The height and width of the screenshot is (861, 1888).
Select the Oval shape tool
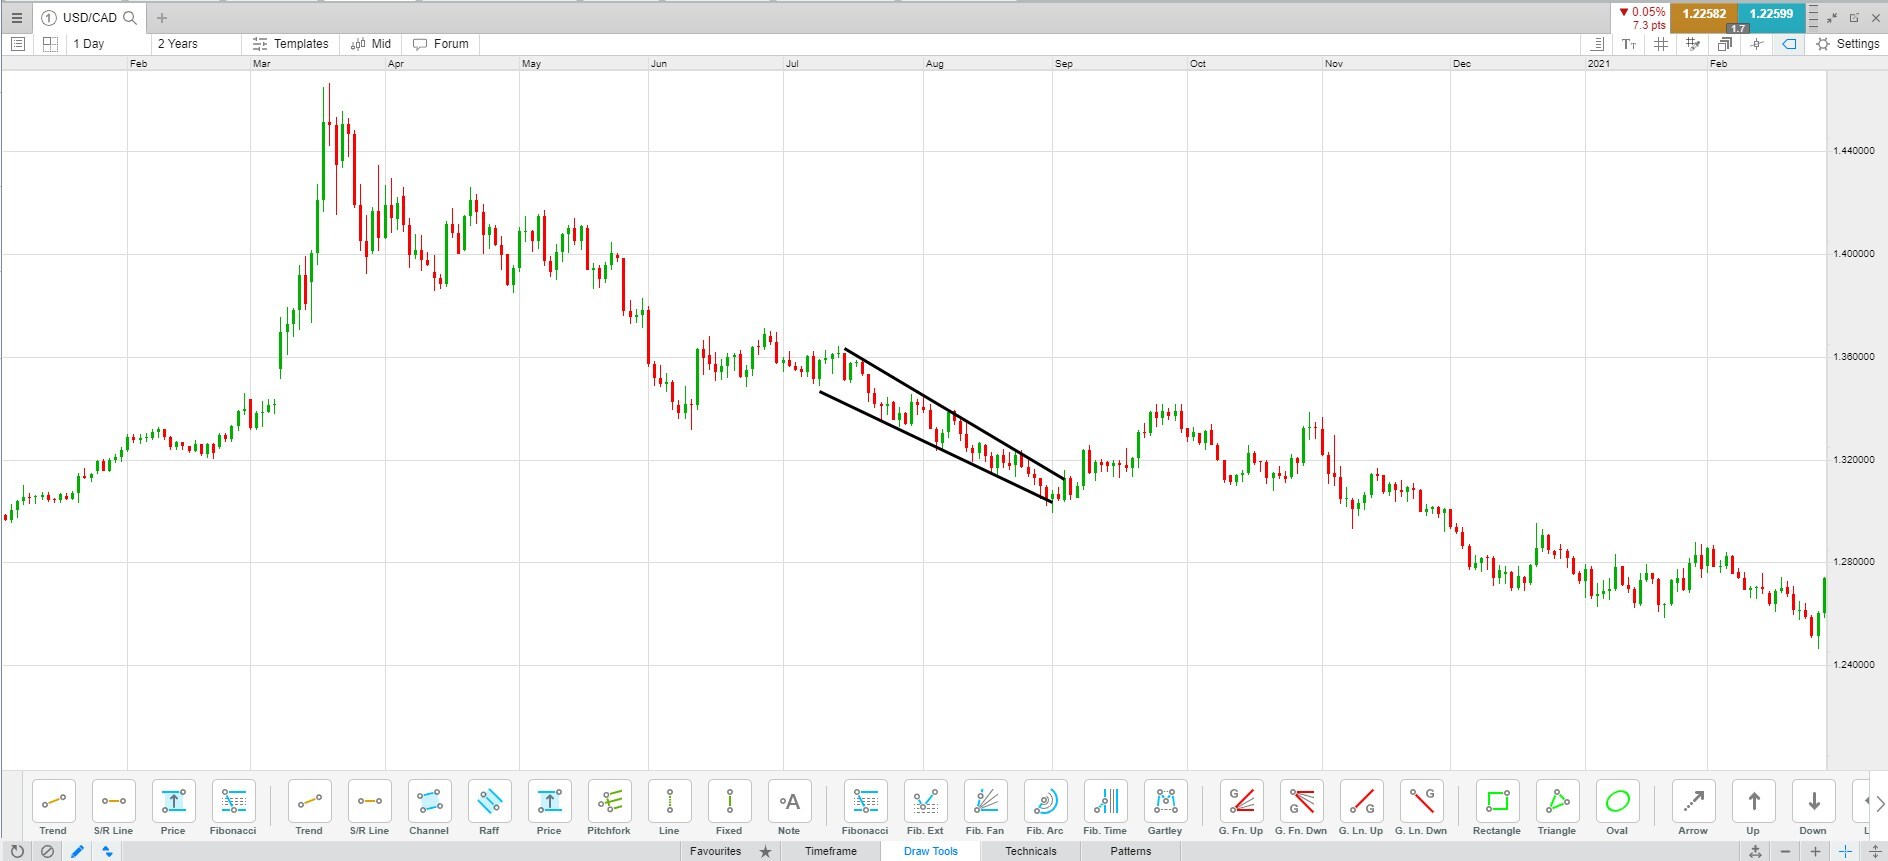(x=1617, y=808)
